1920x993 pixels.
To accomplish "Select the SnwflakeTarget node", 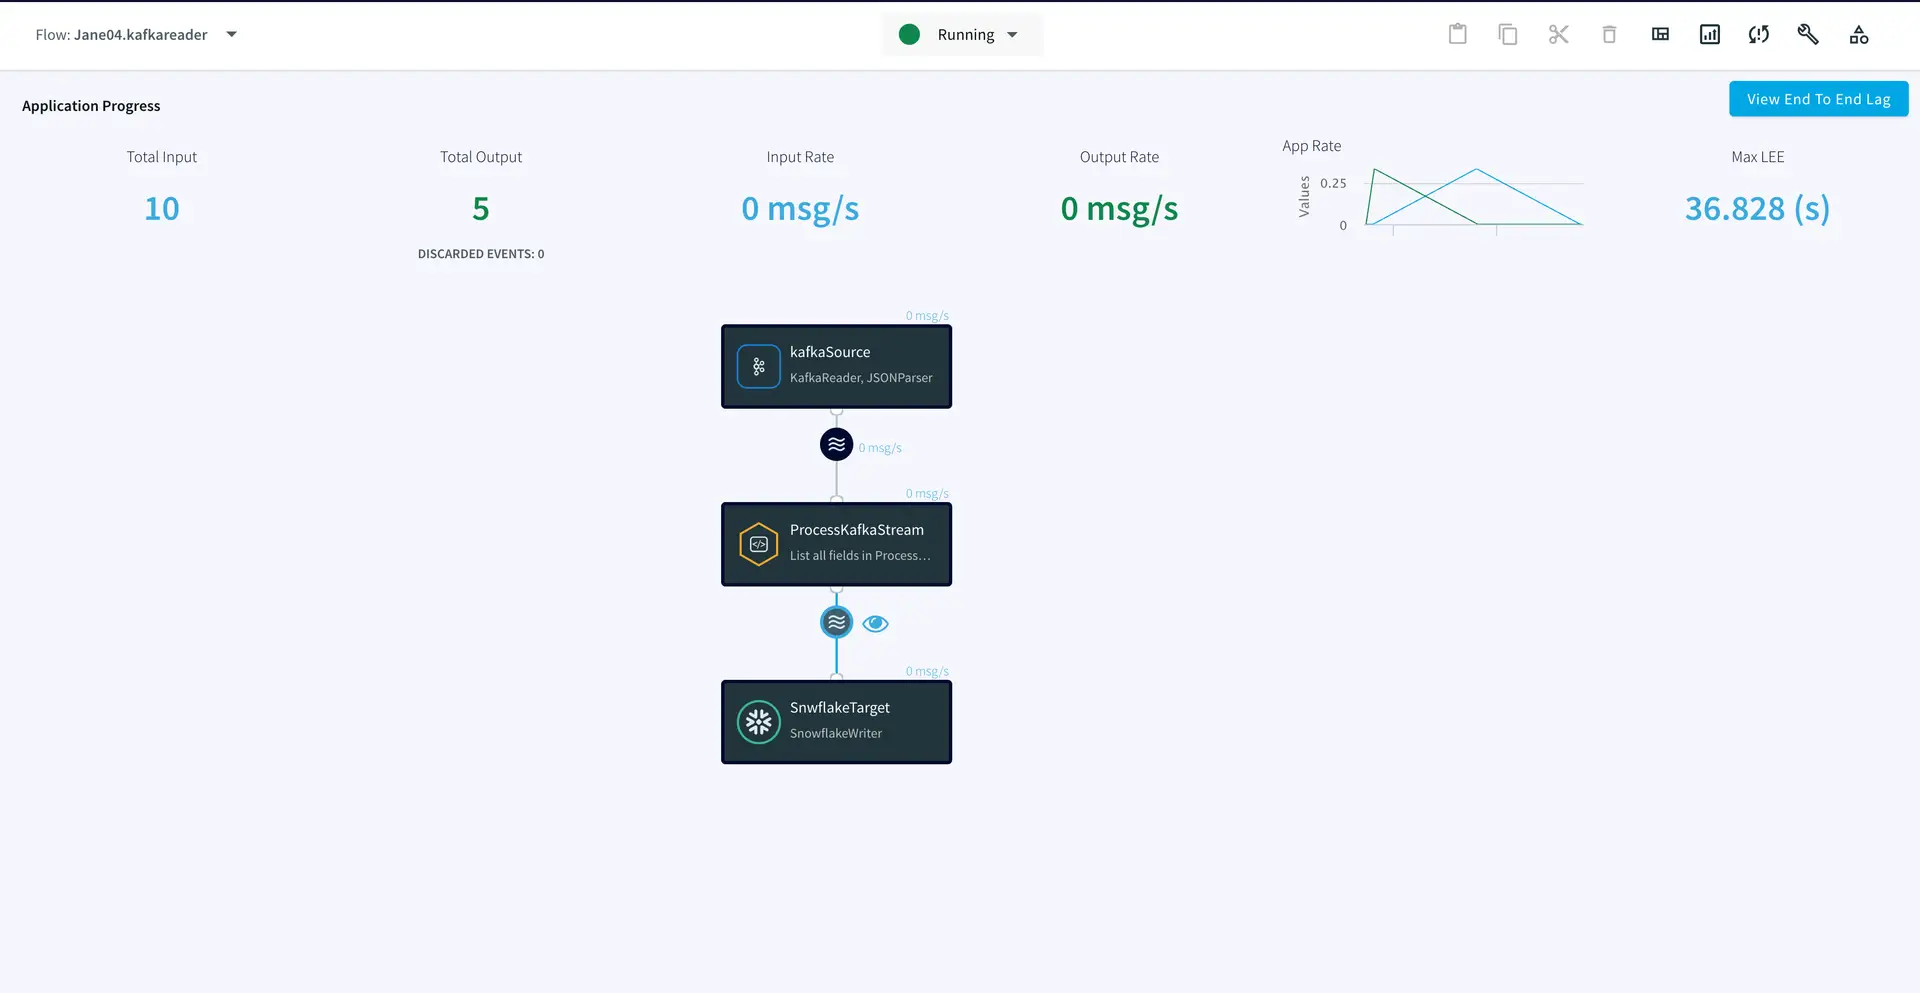I will 836,722.
